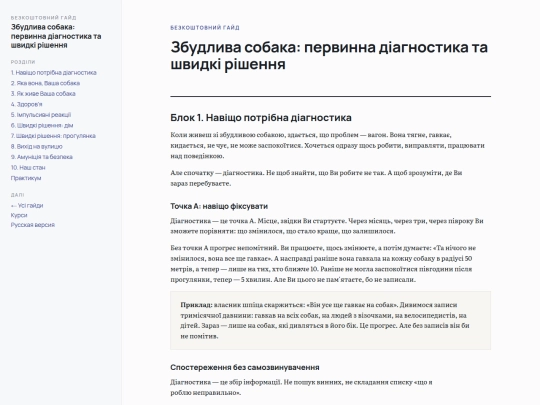Click 'БЕЗКОШТОВНИЙ ГАЙД' label in the sidebar
The height and width of the screenshot is (405, 540).
(43, 18)
